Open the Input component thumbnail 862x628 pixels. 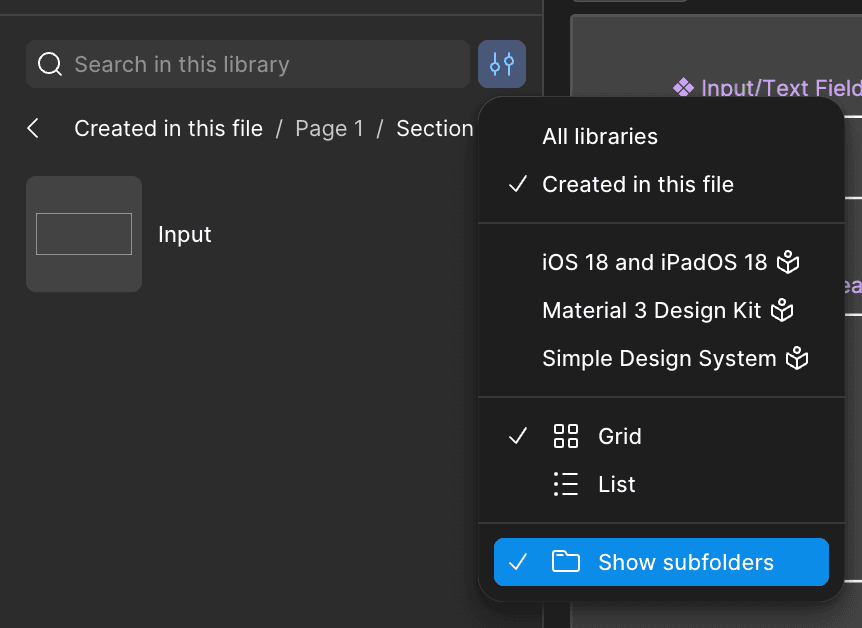pyautogui.click(x=84, y=234)
